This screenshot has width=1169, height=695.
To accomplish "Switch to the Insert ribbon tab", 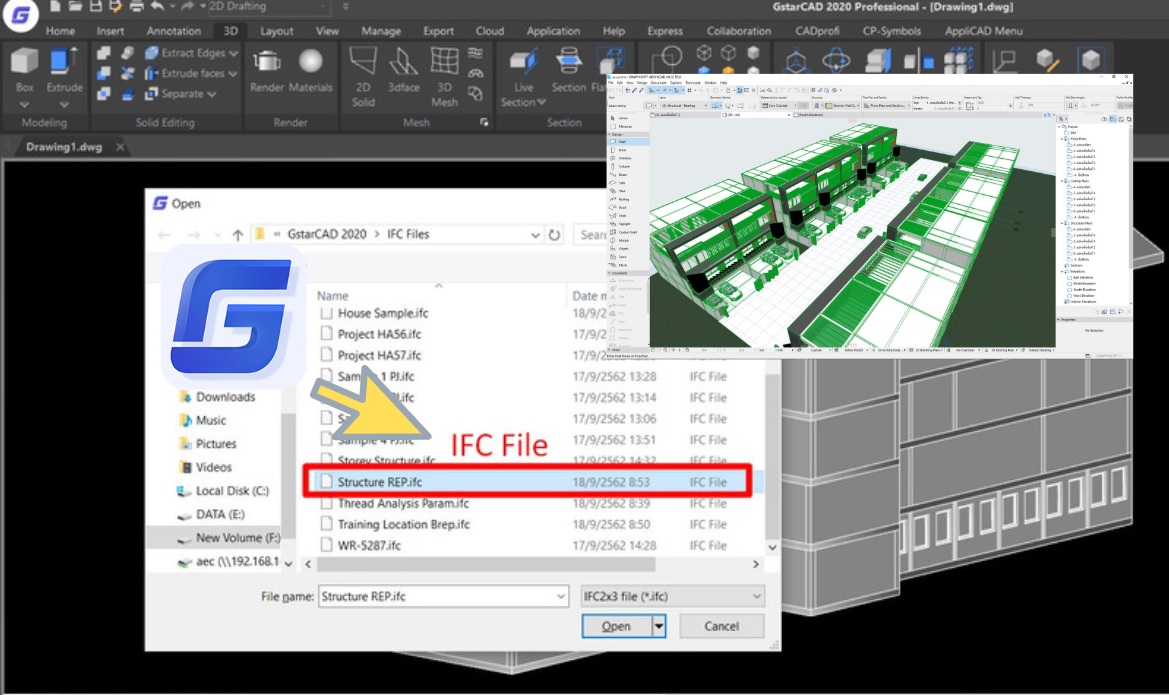I will click(x=110, y=31).
